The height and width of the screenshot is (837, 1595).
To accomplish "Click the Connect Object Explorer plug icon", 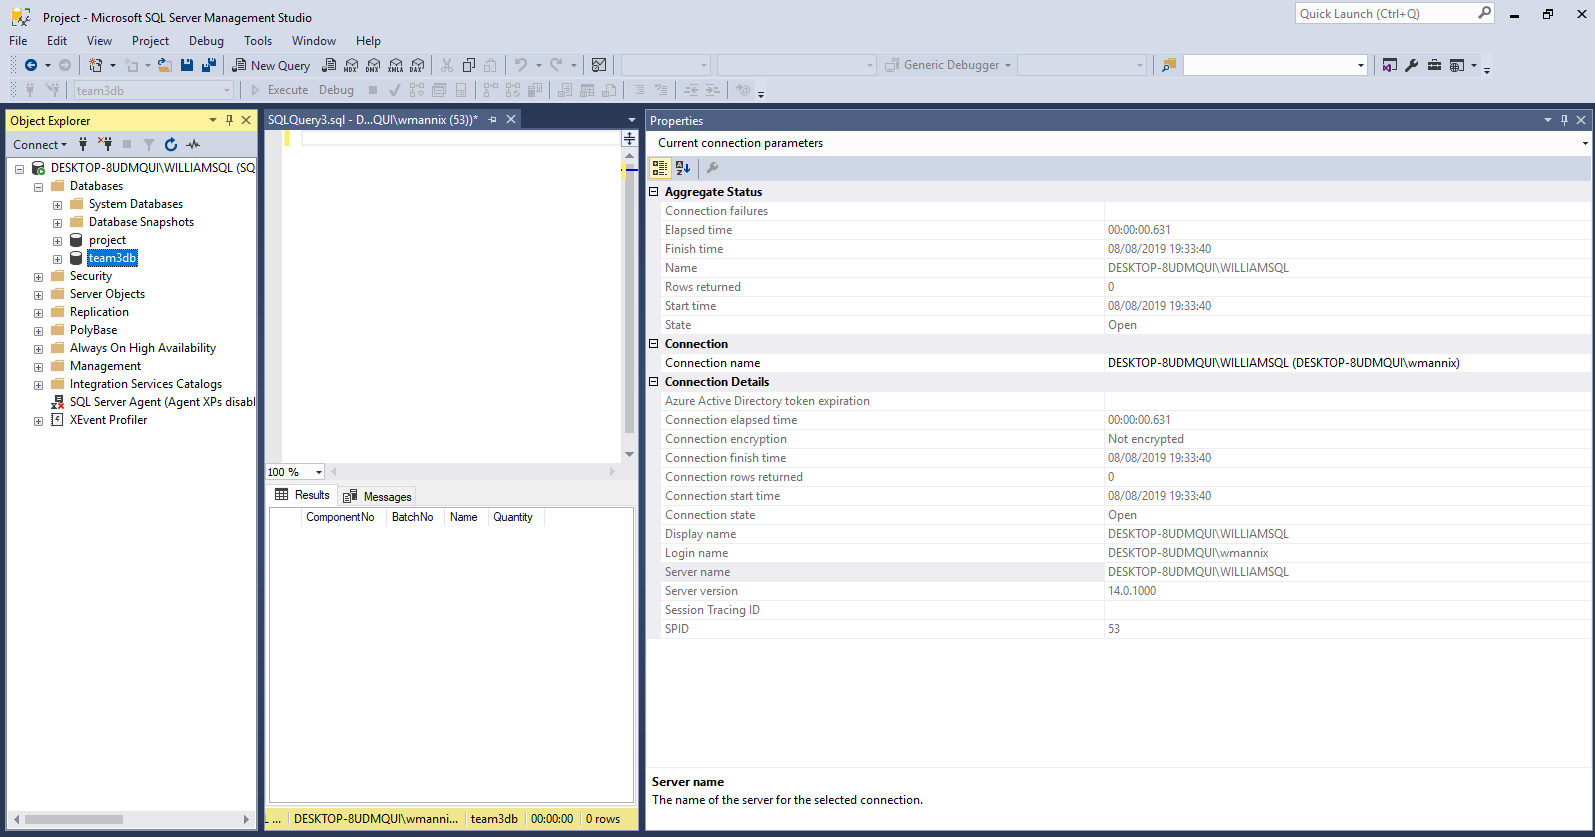I will tap(83, 144).
